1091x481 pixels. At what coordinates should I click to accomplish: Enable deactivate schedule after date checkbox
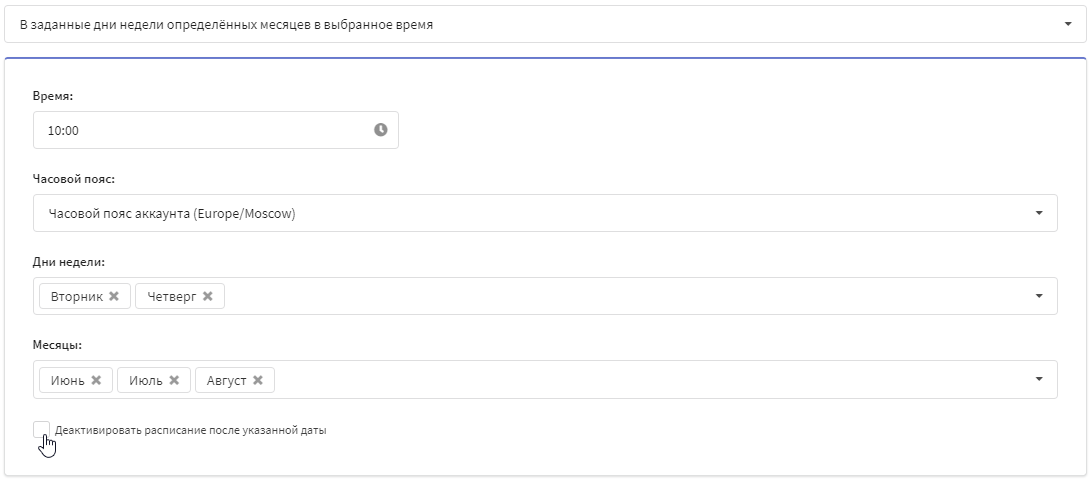(41, 429)
